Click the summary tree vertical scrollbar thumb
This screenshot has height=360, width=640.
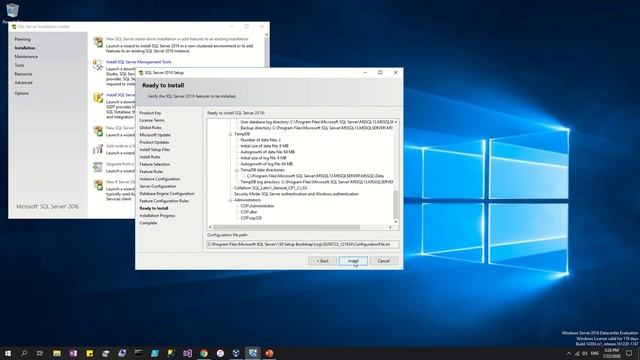tap(396, 204)
